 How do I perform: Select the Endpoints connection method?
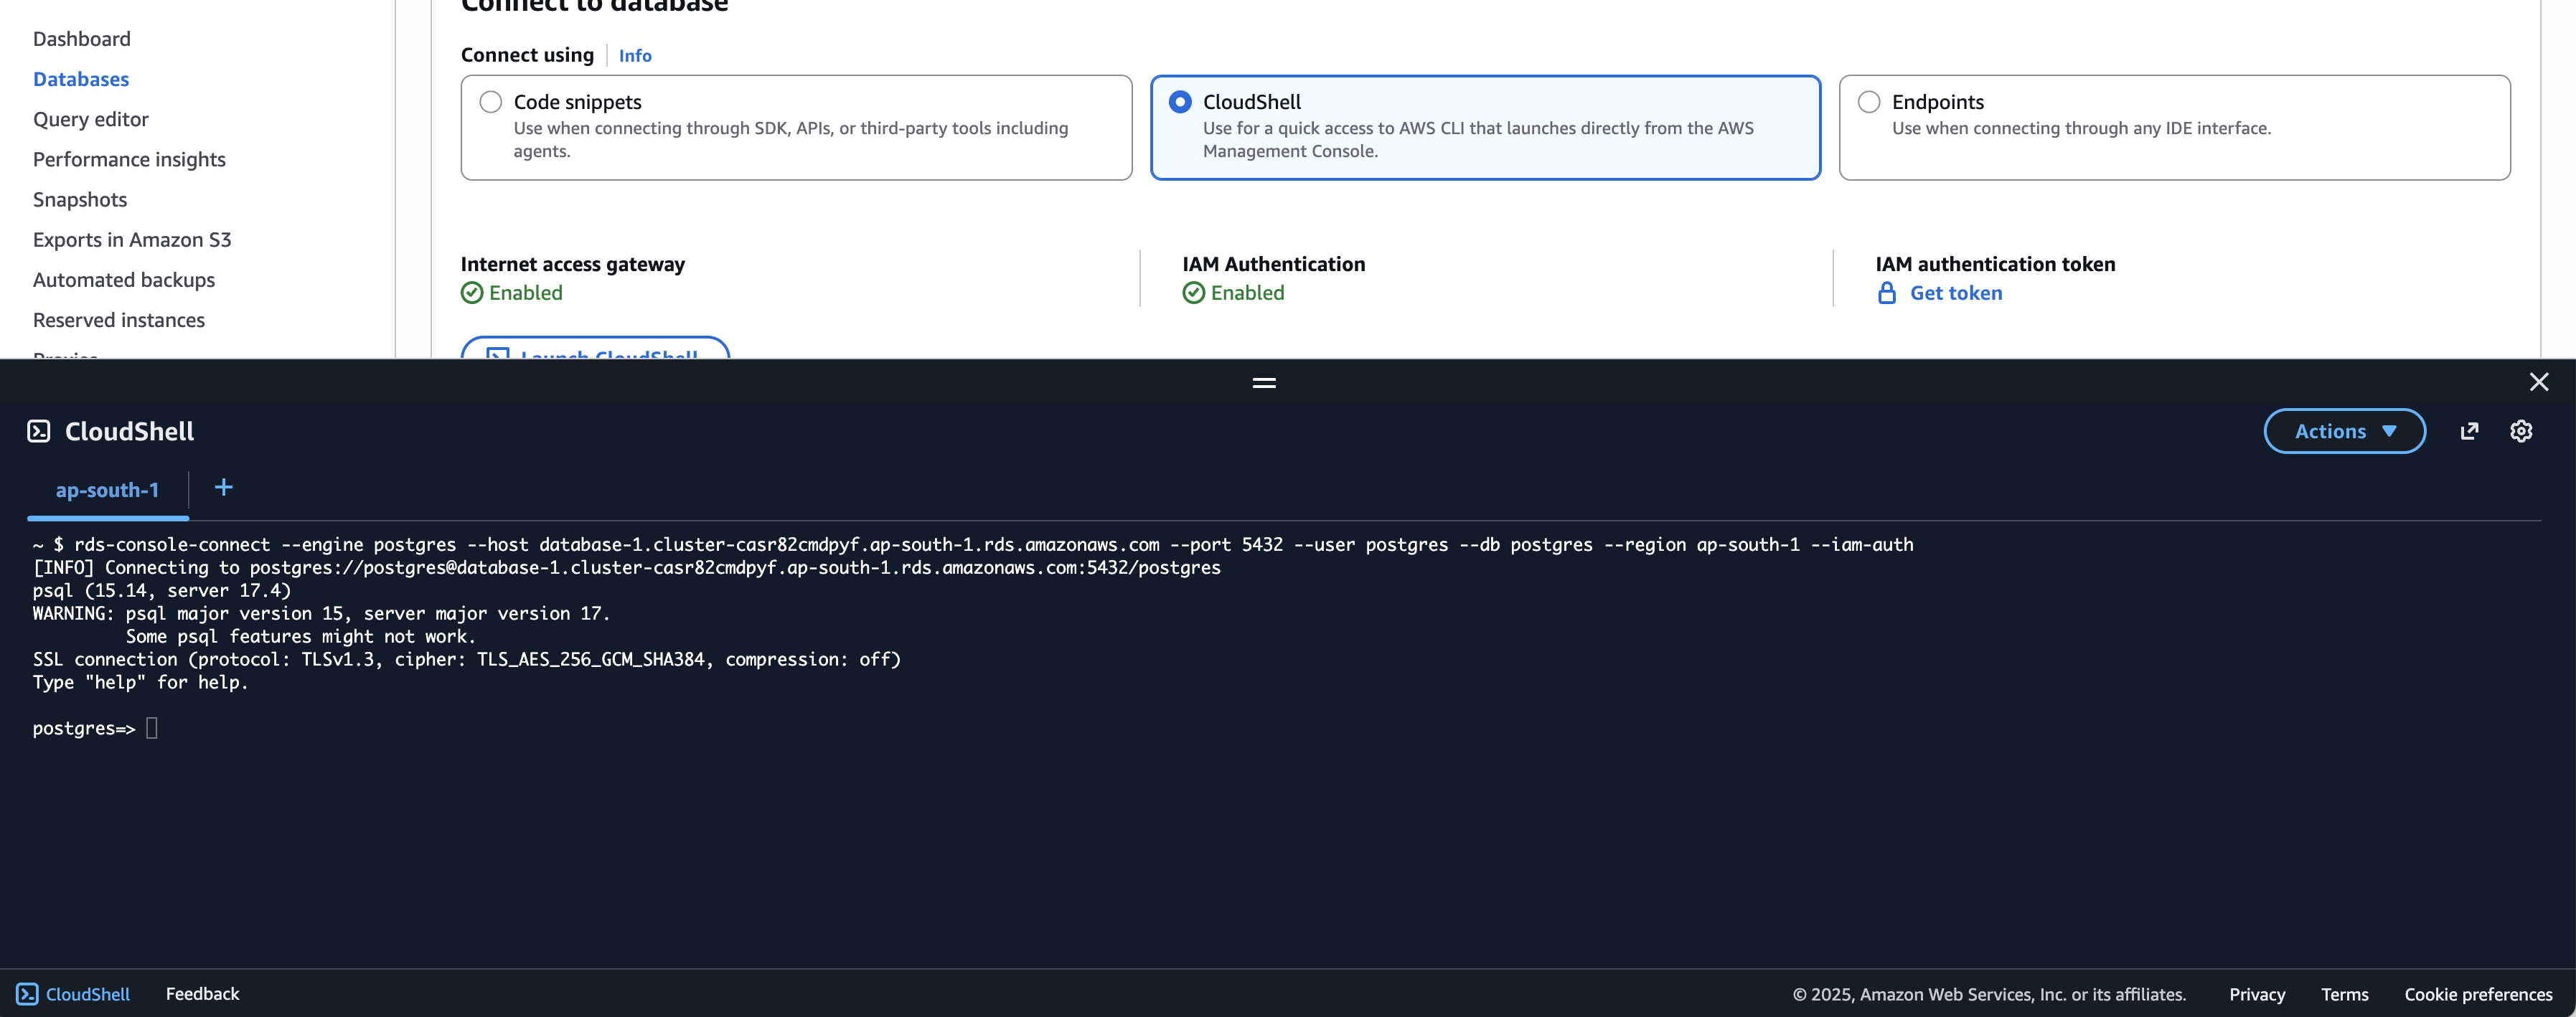click(1869, 101)
